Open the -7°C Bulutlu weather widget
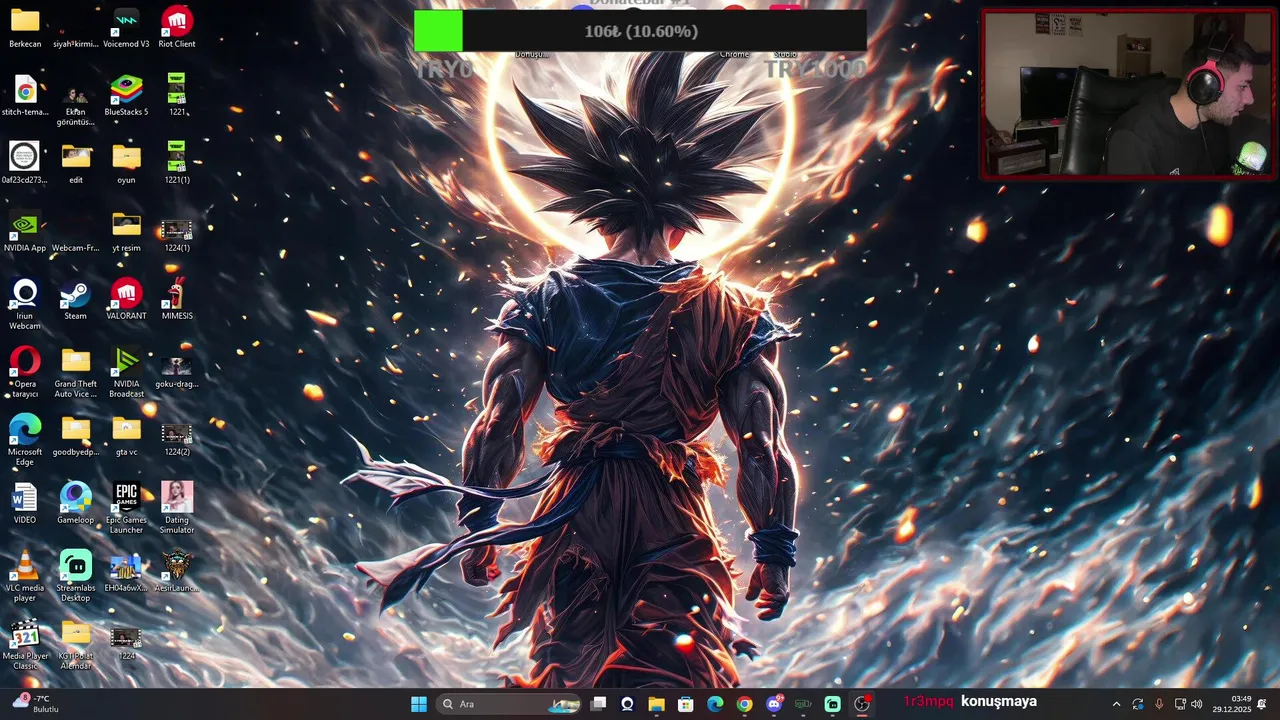The width and height of the screenshot is (1280, 720). pos(35,704)
